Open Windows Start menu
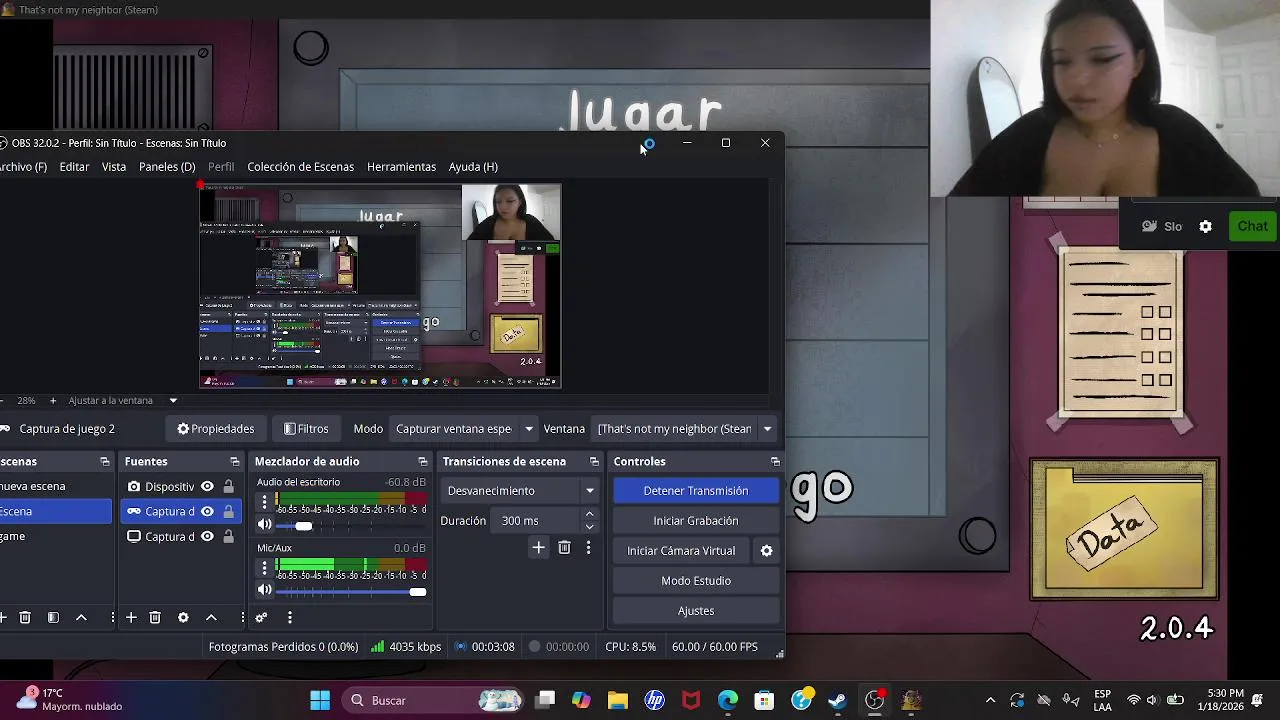 [x=320, y=700]
